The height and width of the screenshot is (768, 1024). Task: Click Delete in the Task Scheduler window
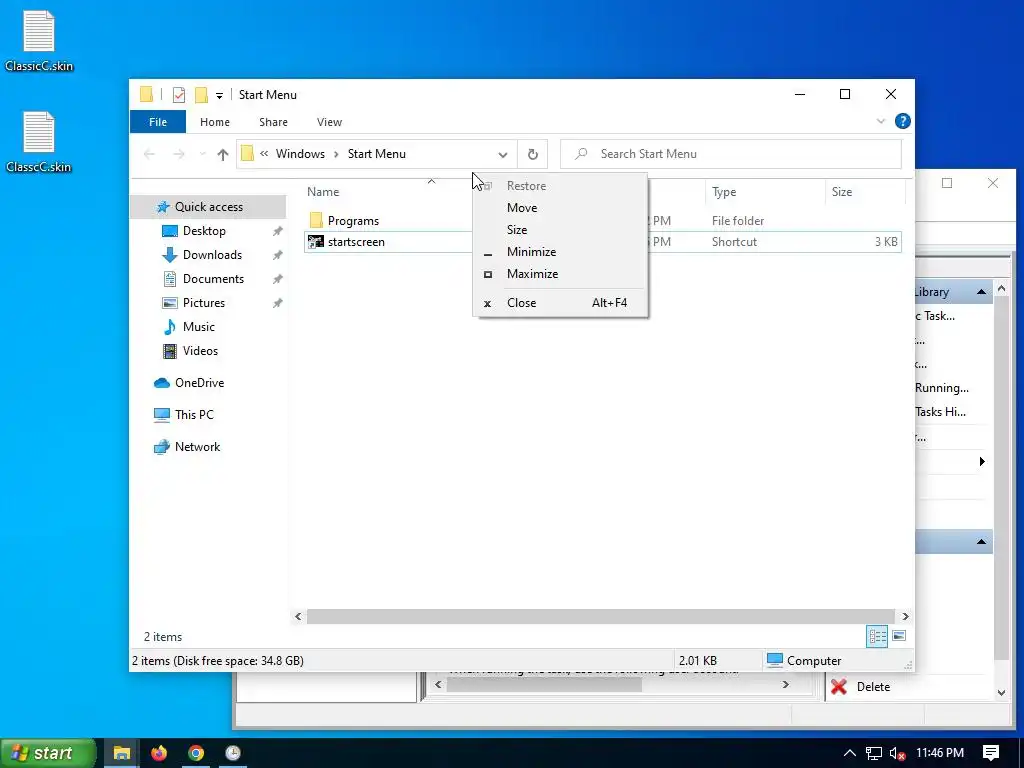coord(873,687)
